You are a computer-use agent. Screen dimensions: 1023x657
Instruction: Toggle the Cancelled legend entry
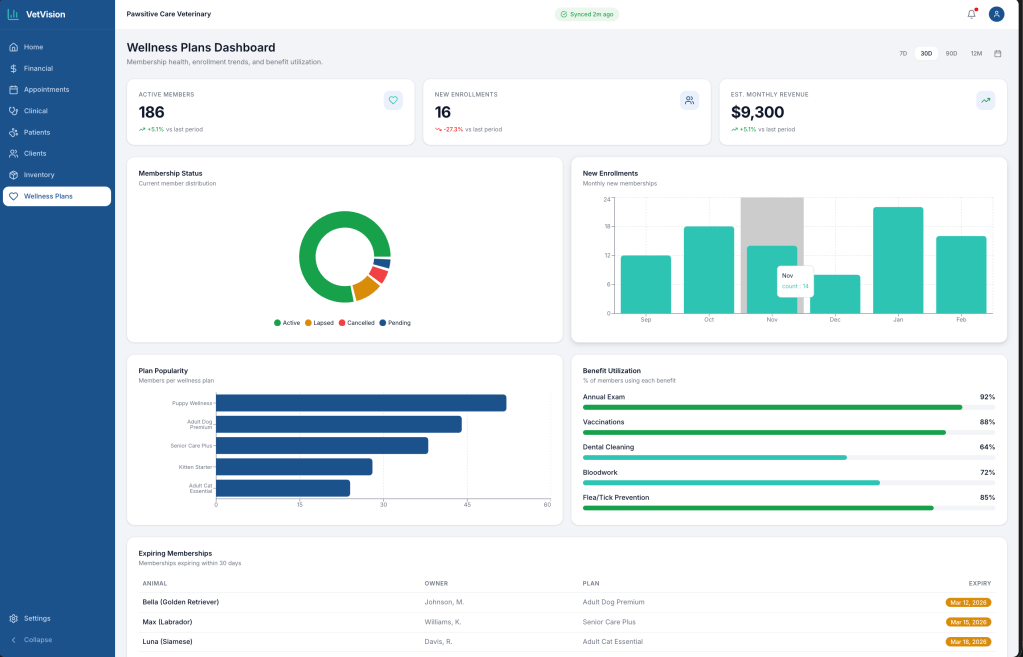pyautogui.click(x=356, y=323)
